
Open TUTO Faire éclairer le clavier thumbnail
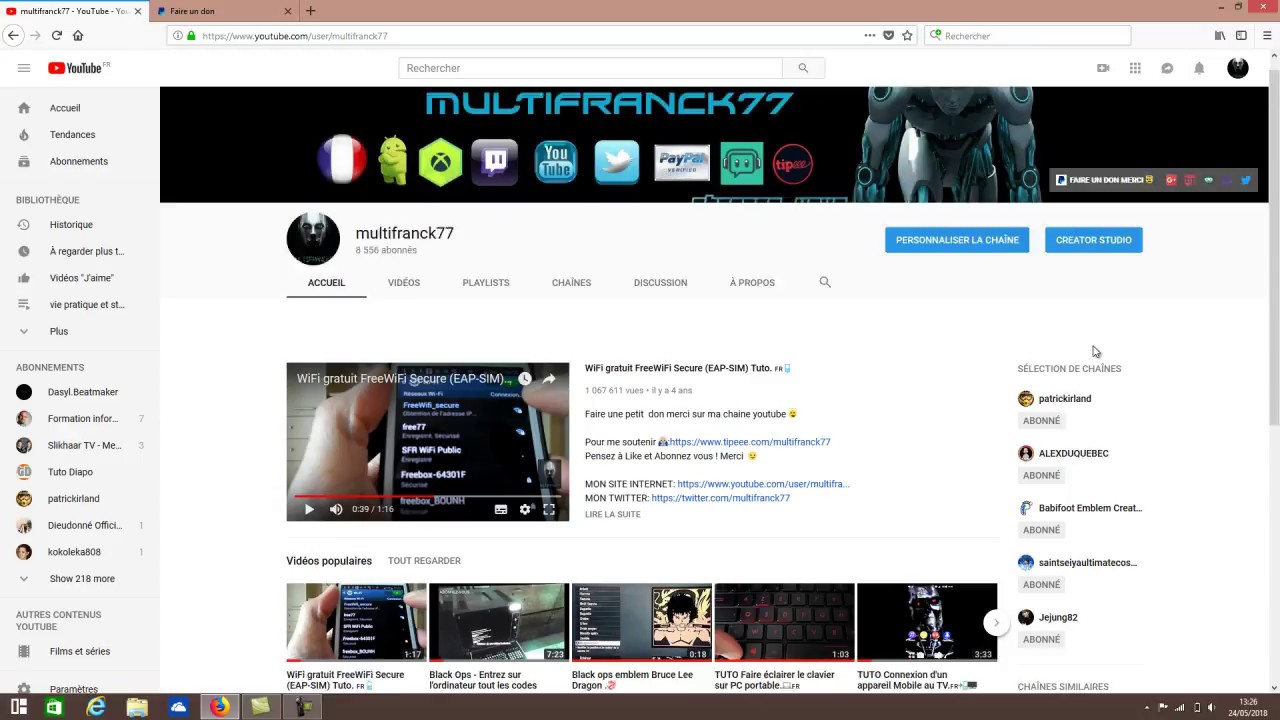pyautogui.click(x=785, y=622)
